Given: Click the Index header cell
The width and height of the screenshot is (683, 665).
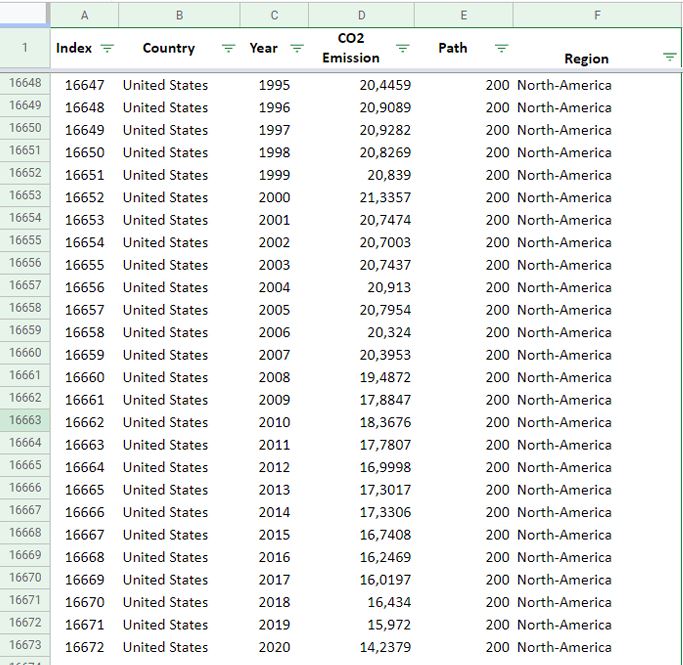Looking at the screenshot, I should click(85, 48).
